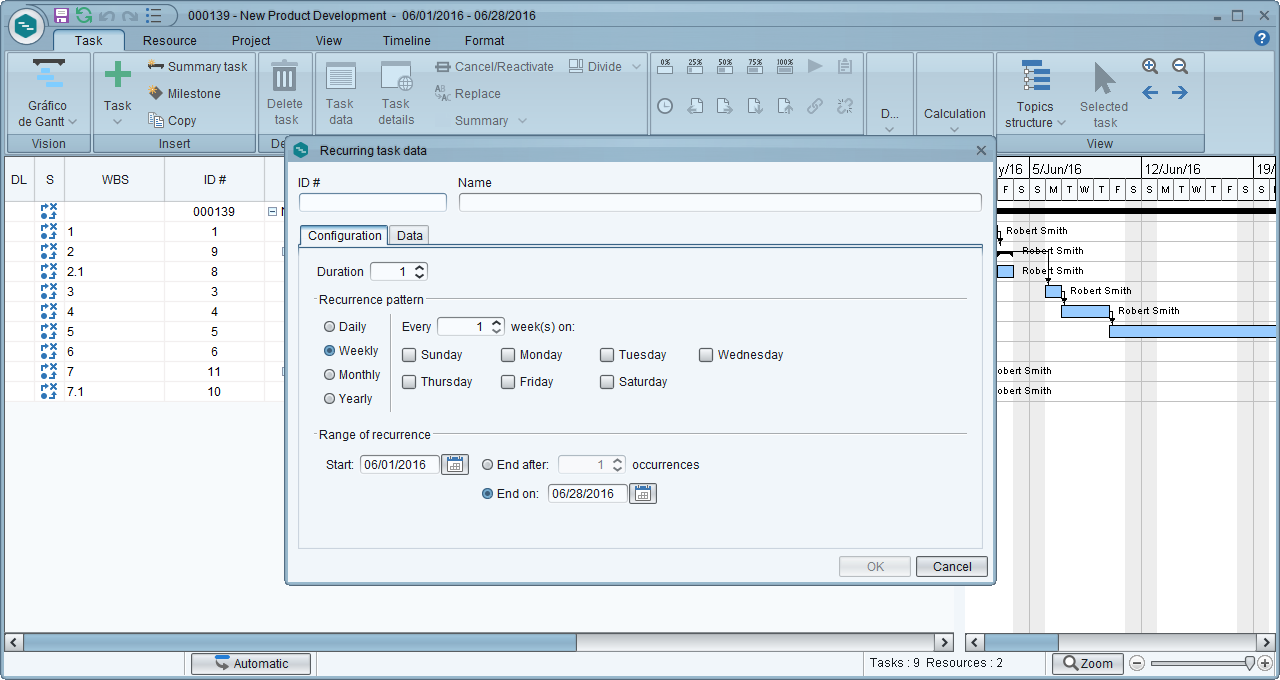Switch to the Resource ribbon tab
This screenshot has width=1280, height=680.
click(x=170, y=41)
